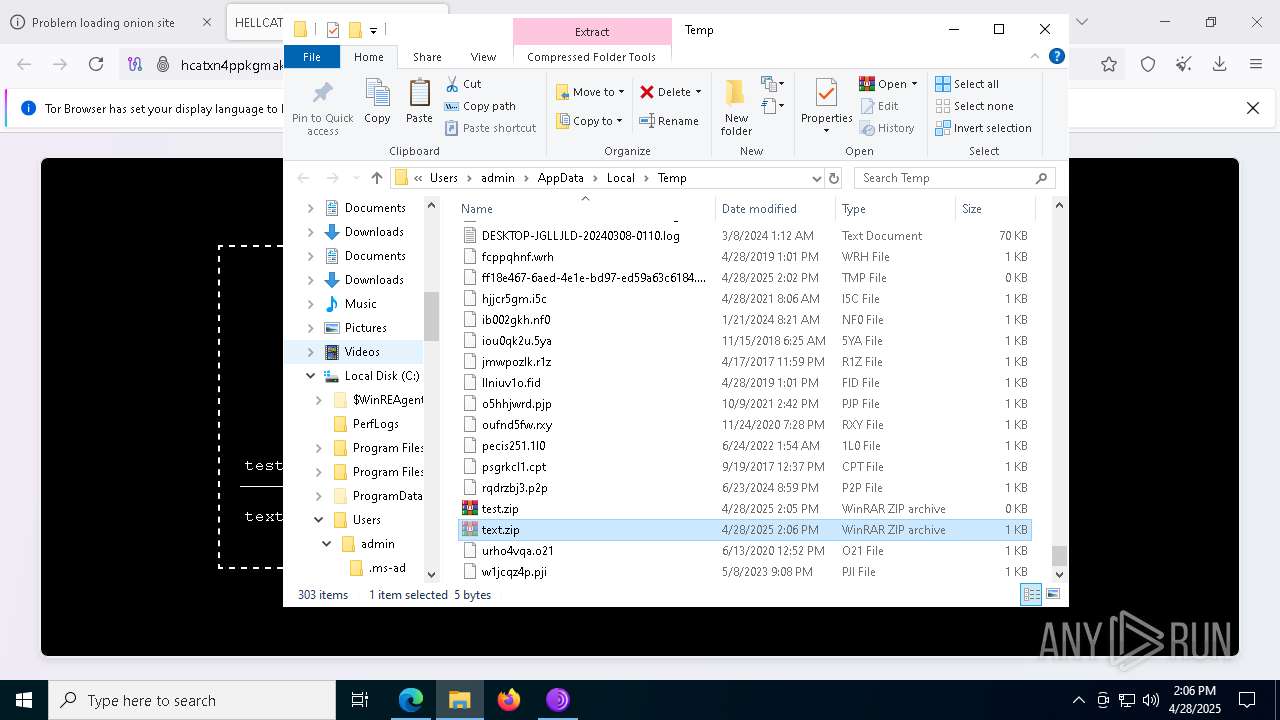Click Users in the address path
1280x720 pixels.
point(444,178)
